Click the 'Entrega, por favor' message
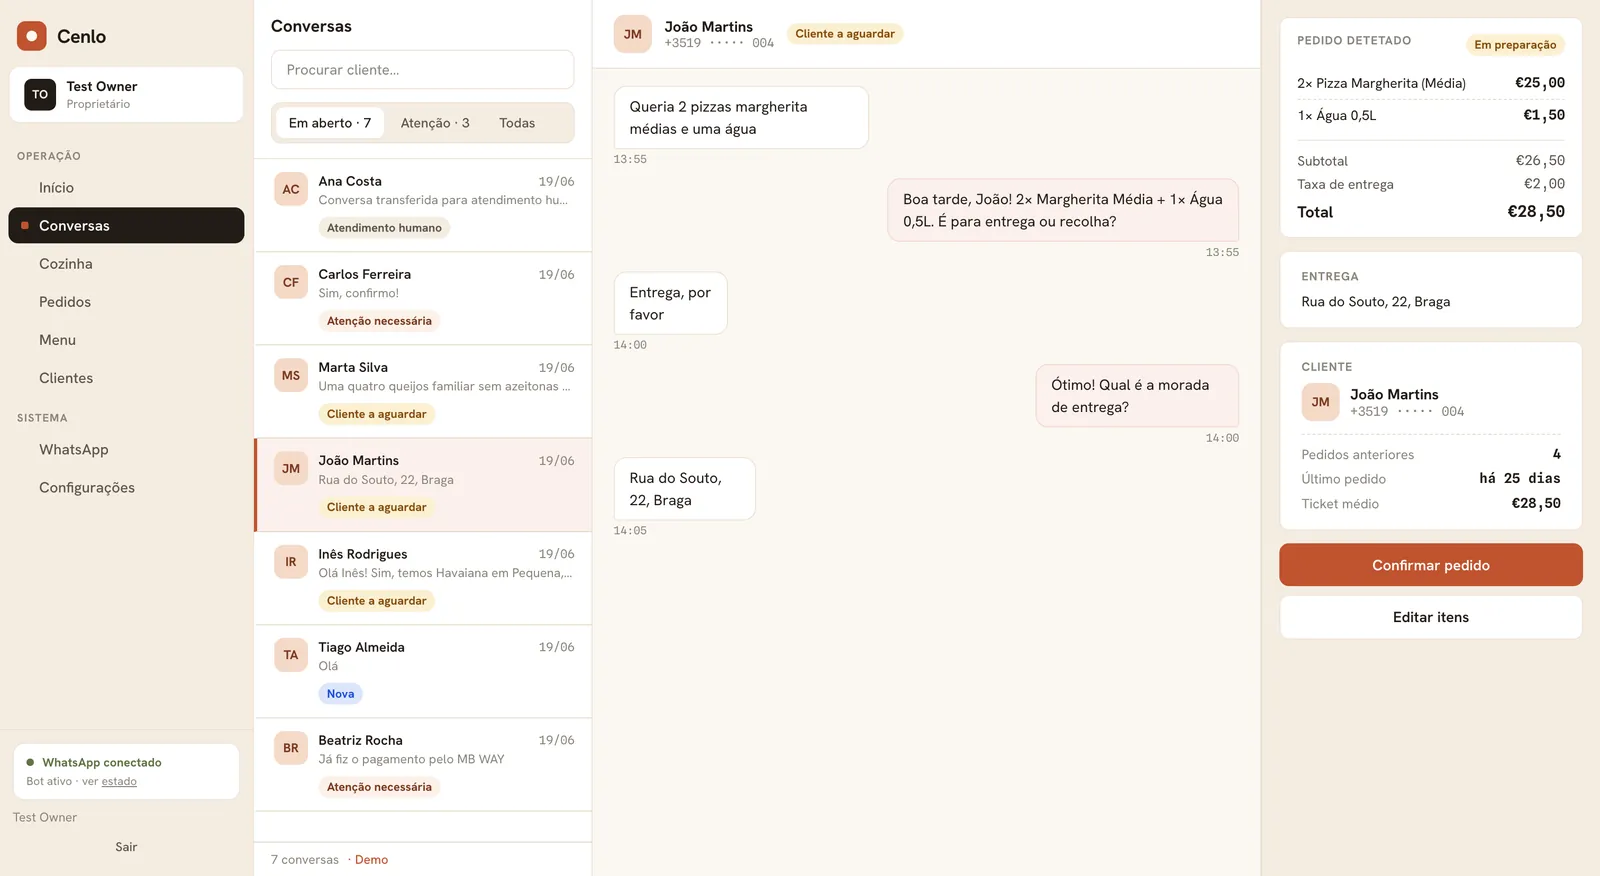 (x=670, y=303)
